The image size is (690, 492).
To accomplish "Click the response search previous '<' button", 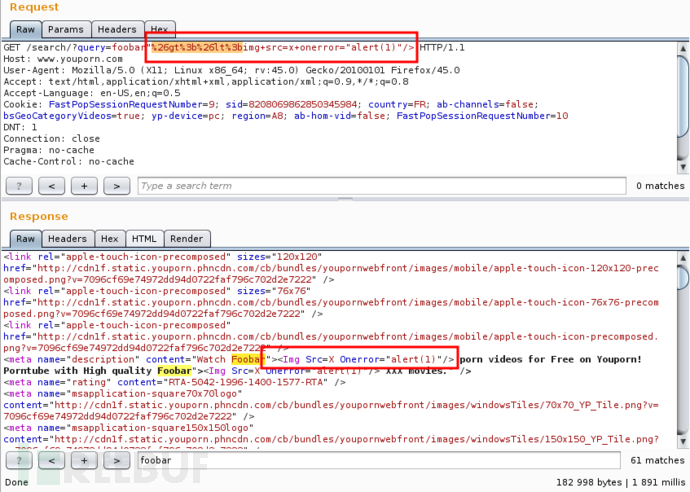I will 51,460.
